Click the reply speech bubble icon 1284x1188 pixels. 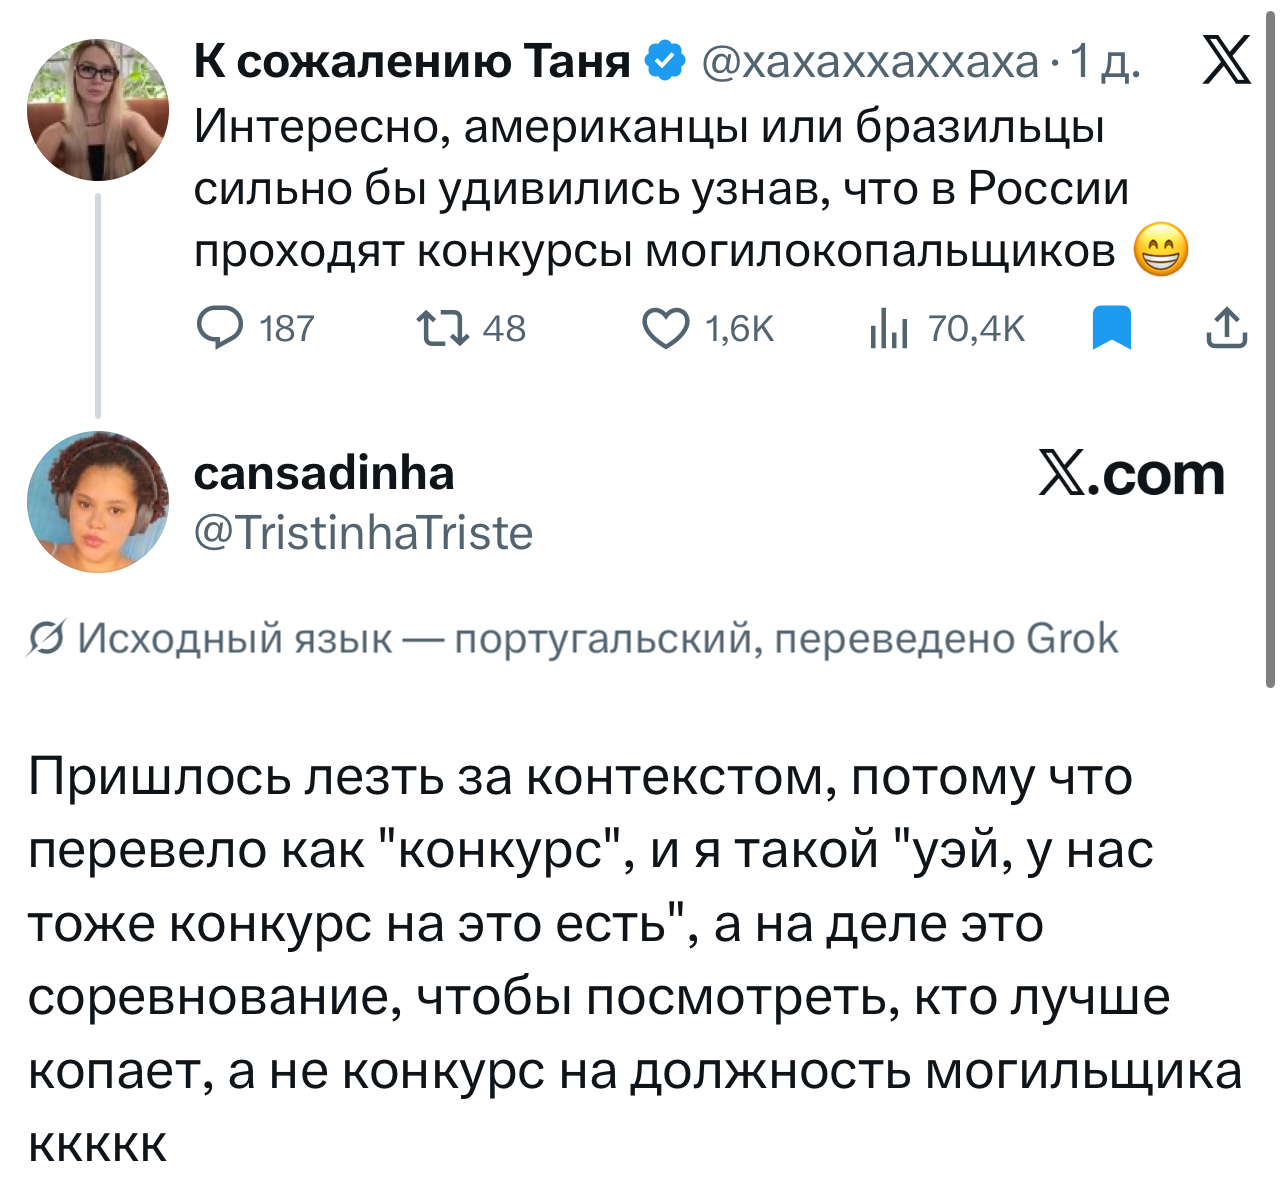coord(219,328)
